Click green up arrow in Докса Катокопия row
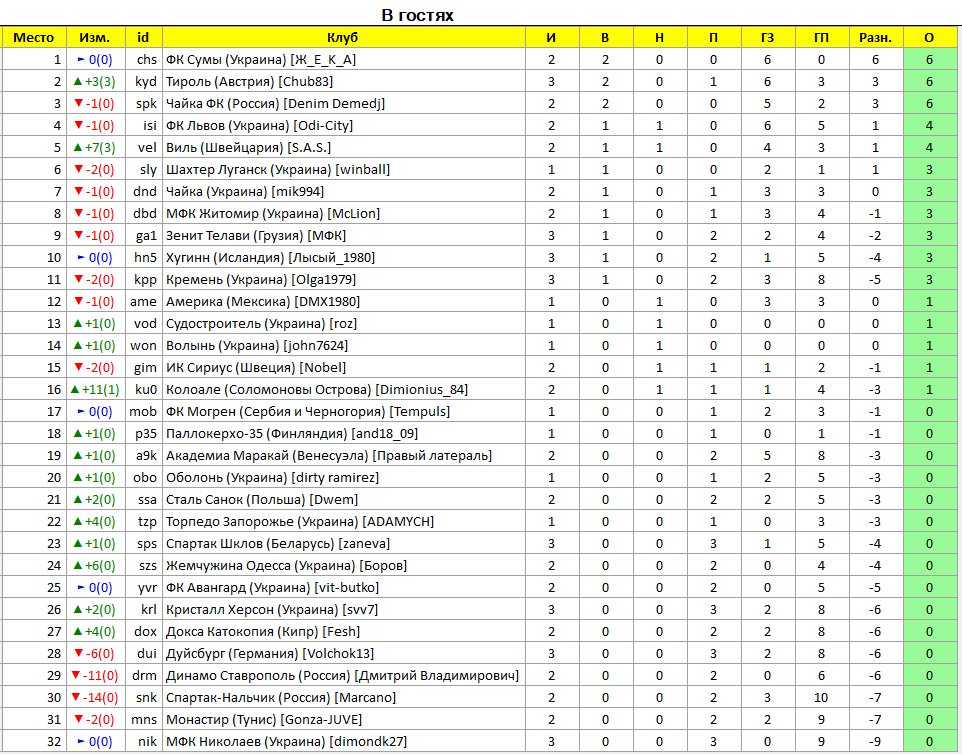Image resolution: width=962 pixels, height=754 pixels. click(x=77, y=631)
